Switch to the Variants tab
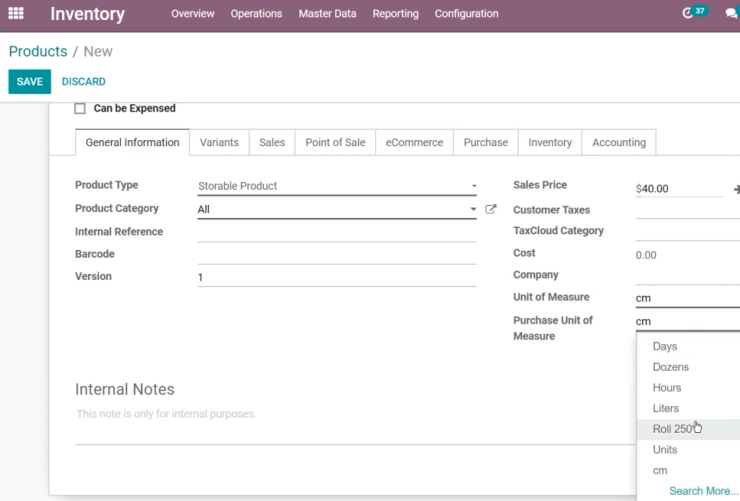The height and width of the screenshot is (501, 740). 219,142
